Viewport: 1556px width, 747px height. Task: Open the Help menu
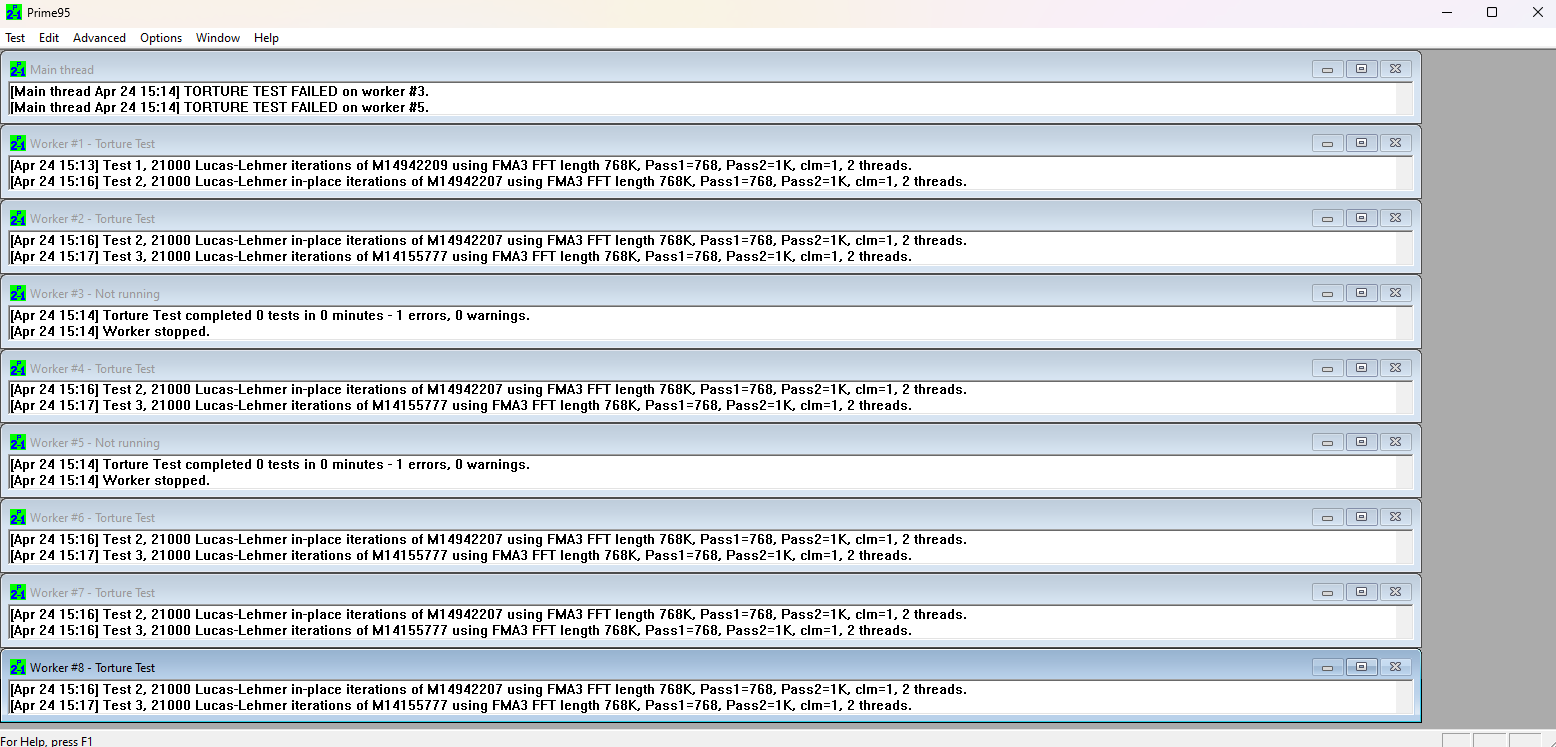[266, 38]
